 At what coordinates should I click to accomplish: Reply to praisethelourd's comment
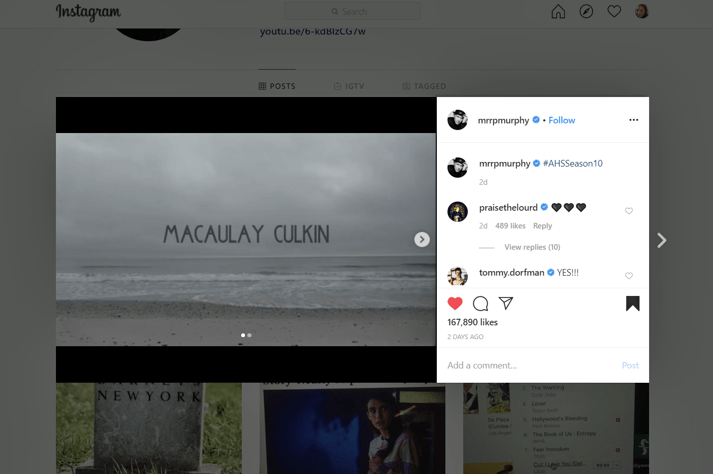[542, 226]
